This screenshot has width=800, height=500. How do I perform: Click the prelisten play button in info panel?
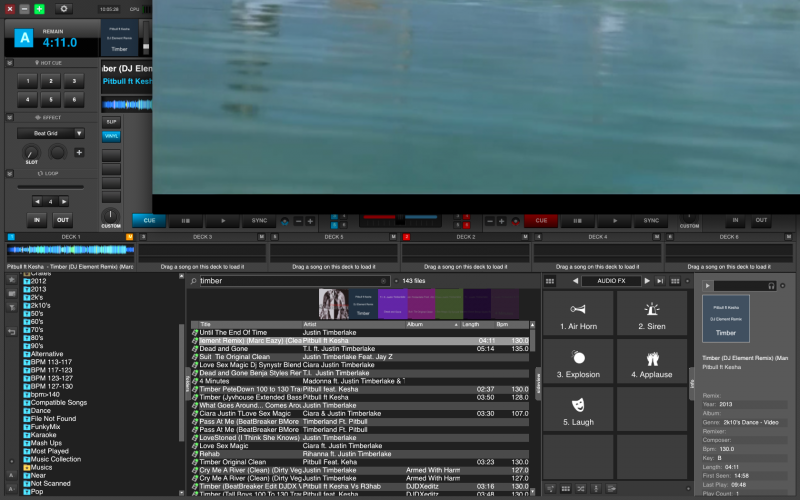(x=707, y=286)
